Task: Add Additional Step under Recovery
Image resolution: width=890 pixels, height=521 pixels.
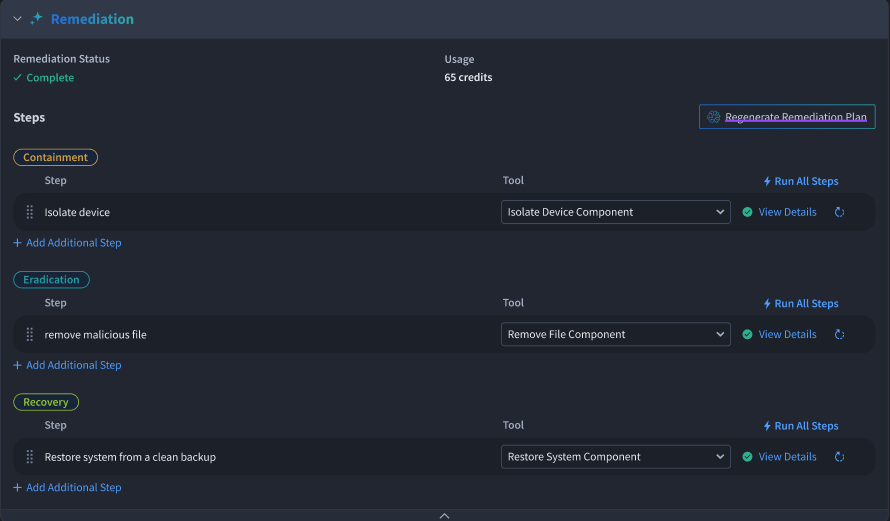Action: (68, 488)
